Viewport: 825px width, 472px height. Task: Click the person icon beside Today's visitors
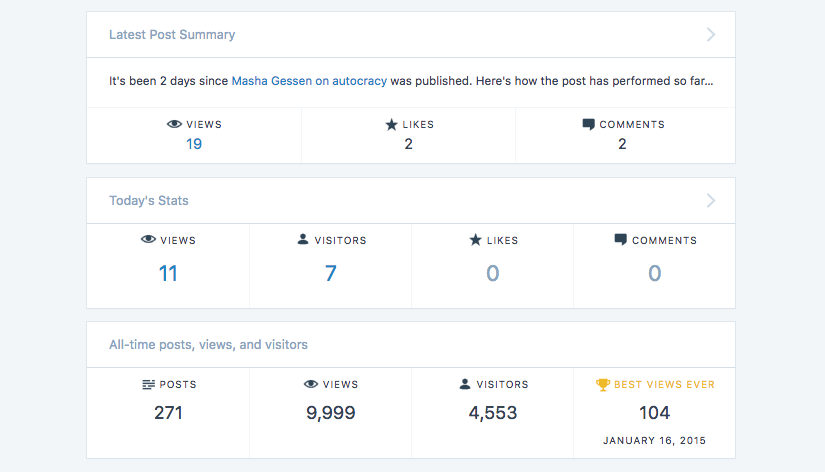tap(303, 240)
